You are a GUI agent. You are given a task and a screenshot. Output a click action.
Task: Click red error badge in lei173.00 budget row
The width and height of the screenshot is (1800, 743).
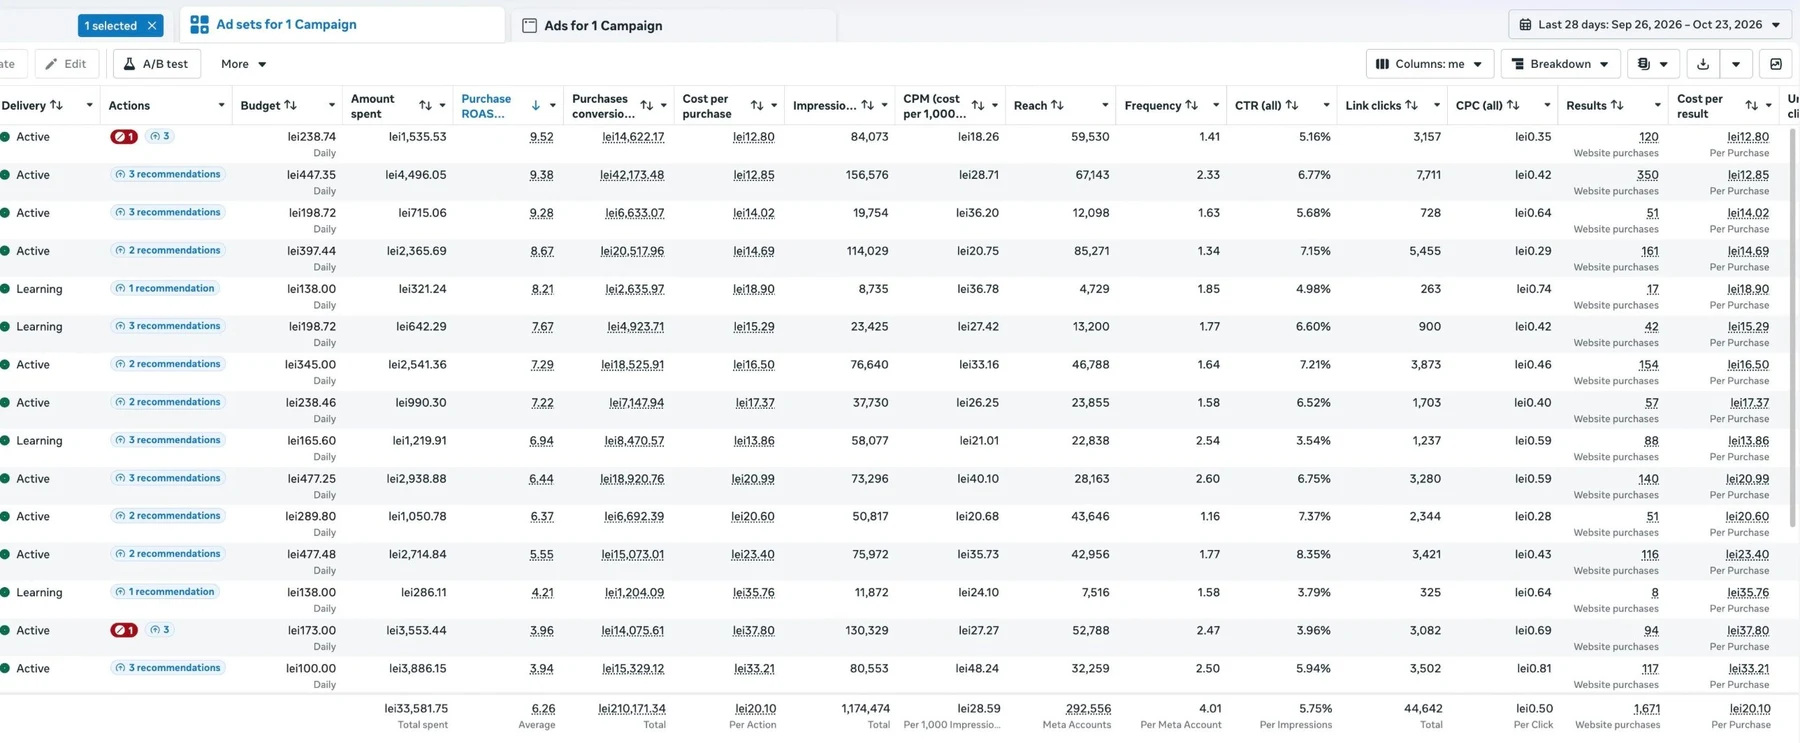point(124,630)
